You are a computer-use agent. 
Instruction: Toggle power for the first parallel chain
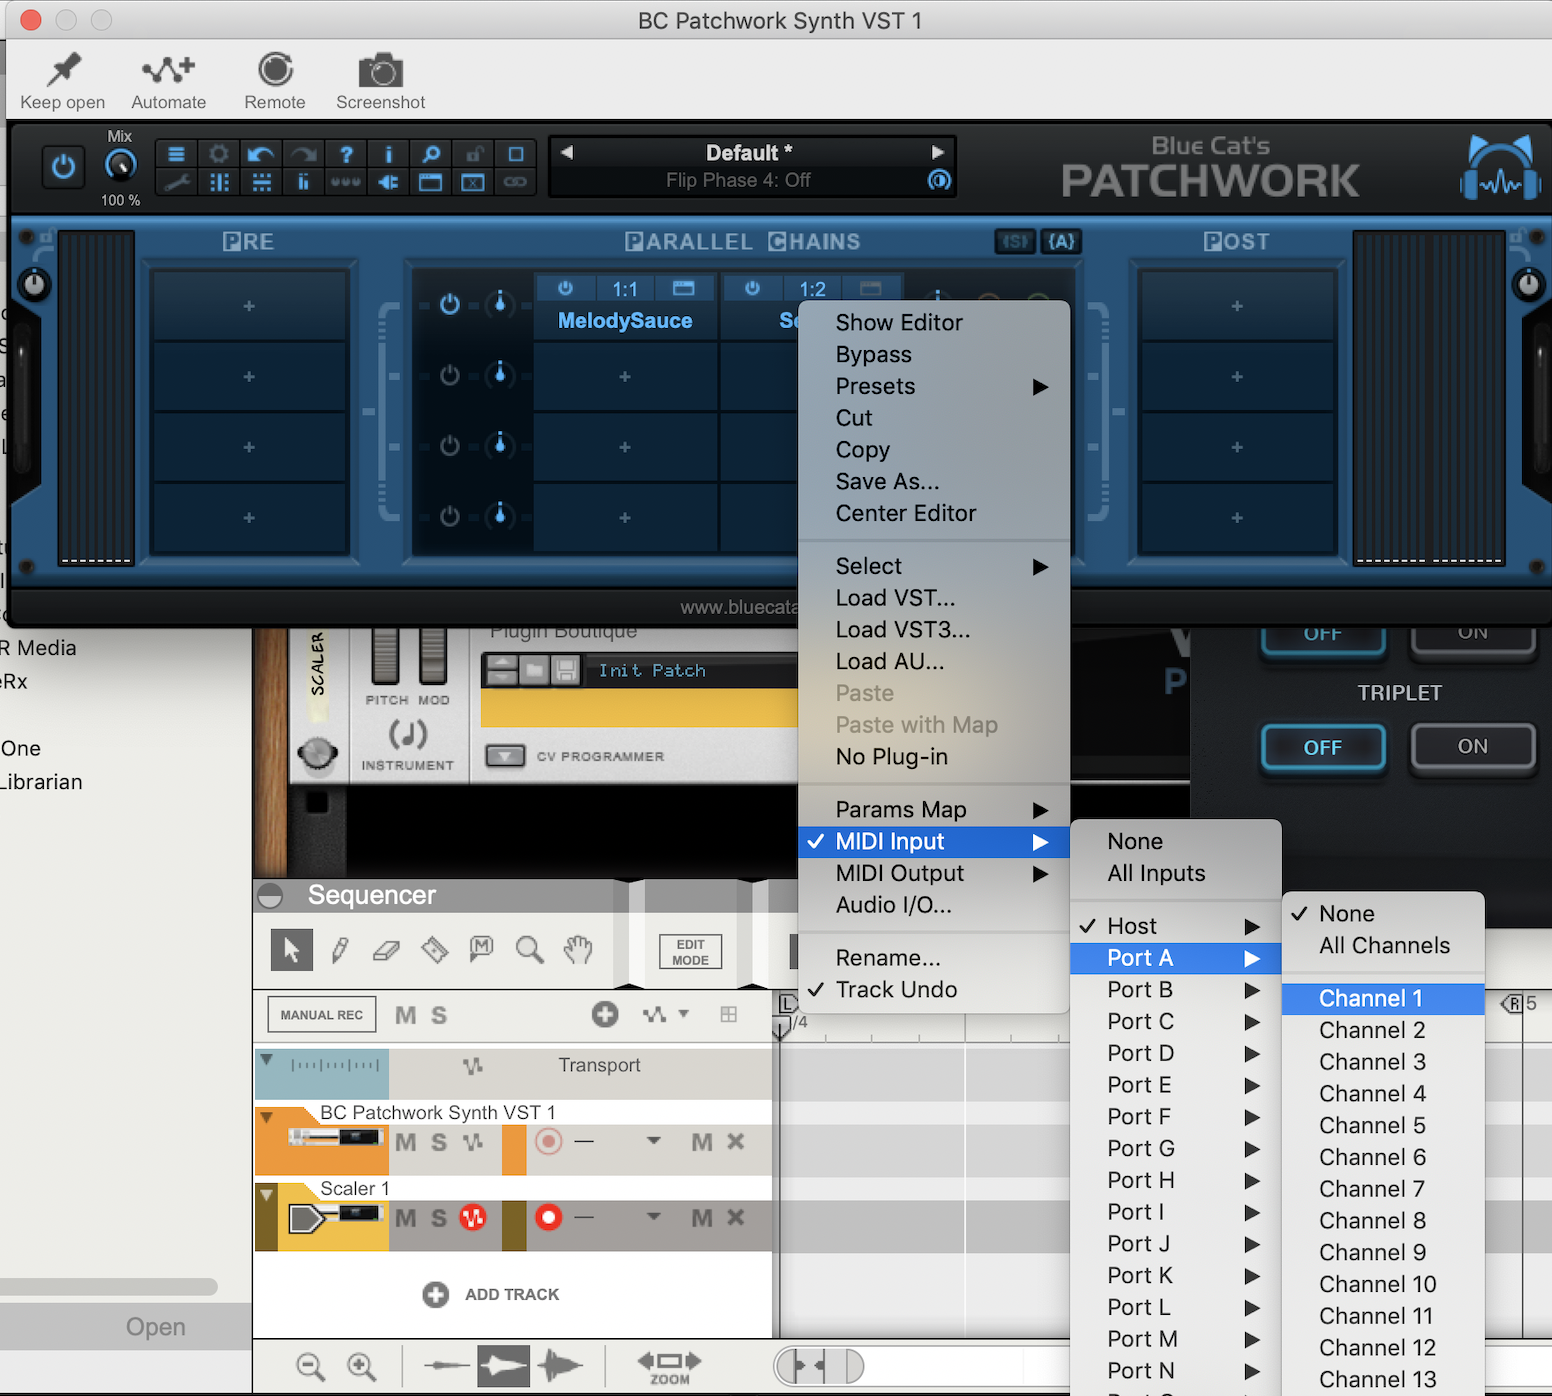coord(450,304)
